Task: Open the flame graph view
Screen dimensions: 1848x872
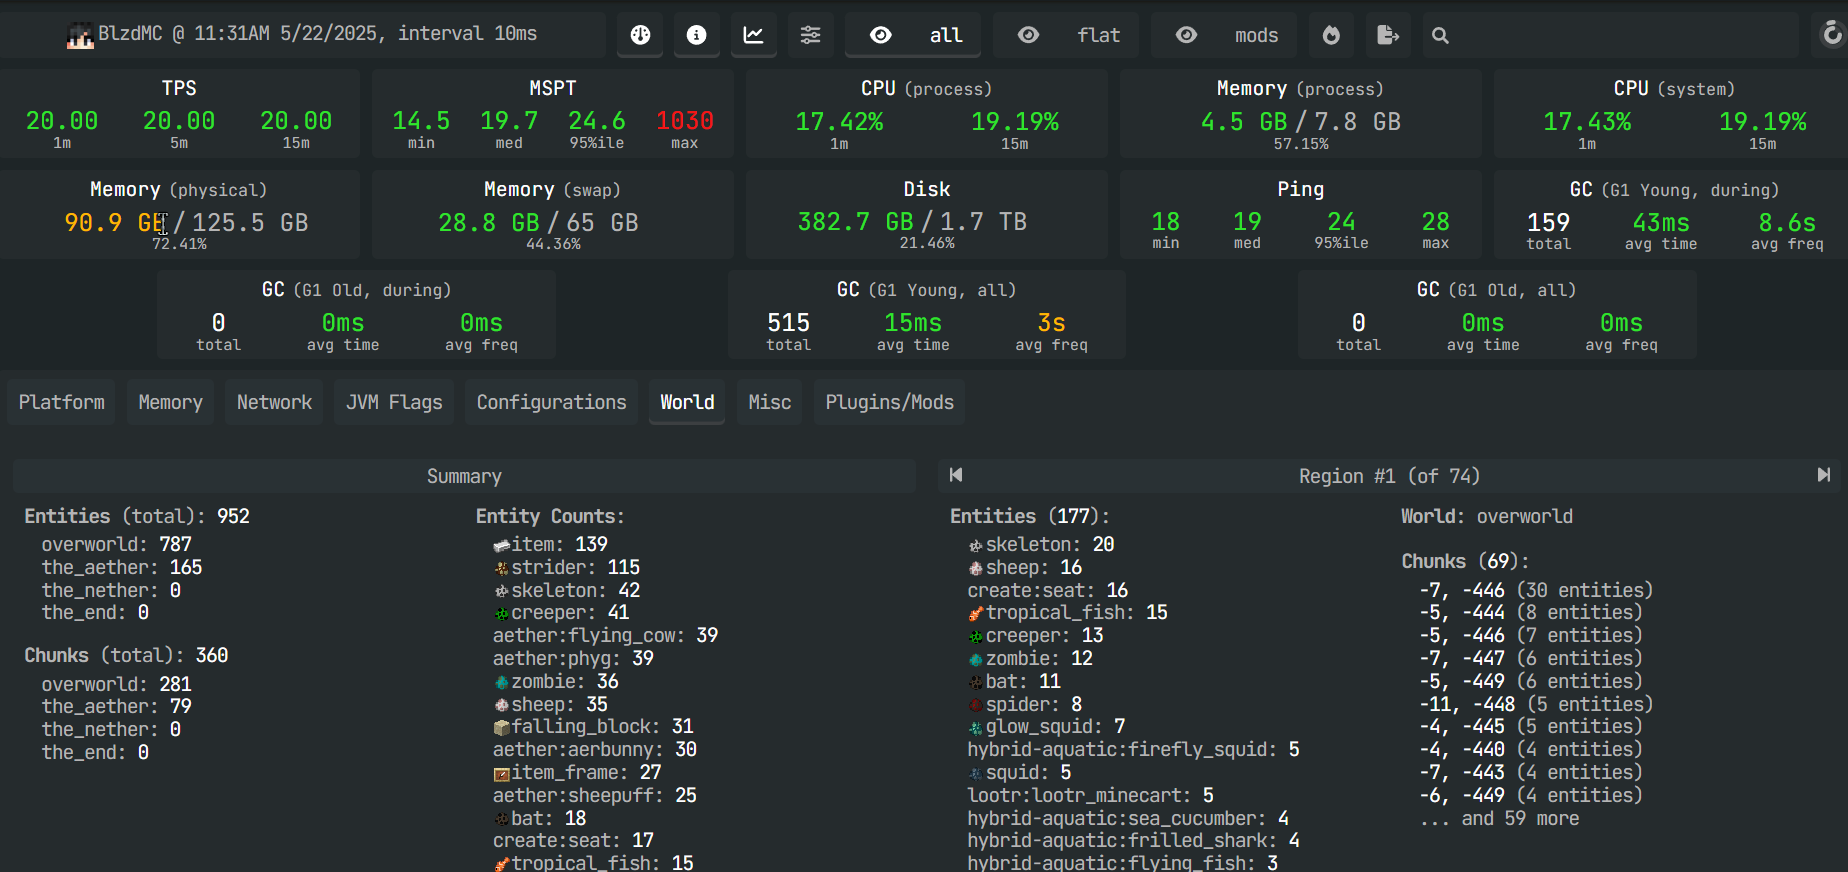Action: click(1331, 35)
